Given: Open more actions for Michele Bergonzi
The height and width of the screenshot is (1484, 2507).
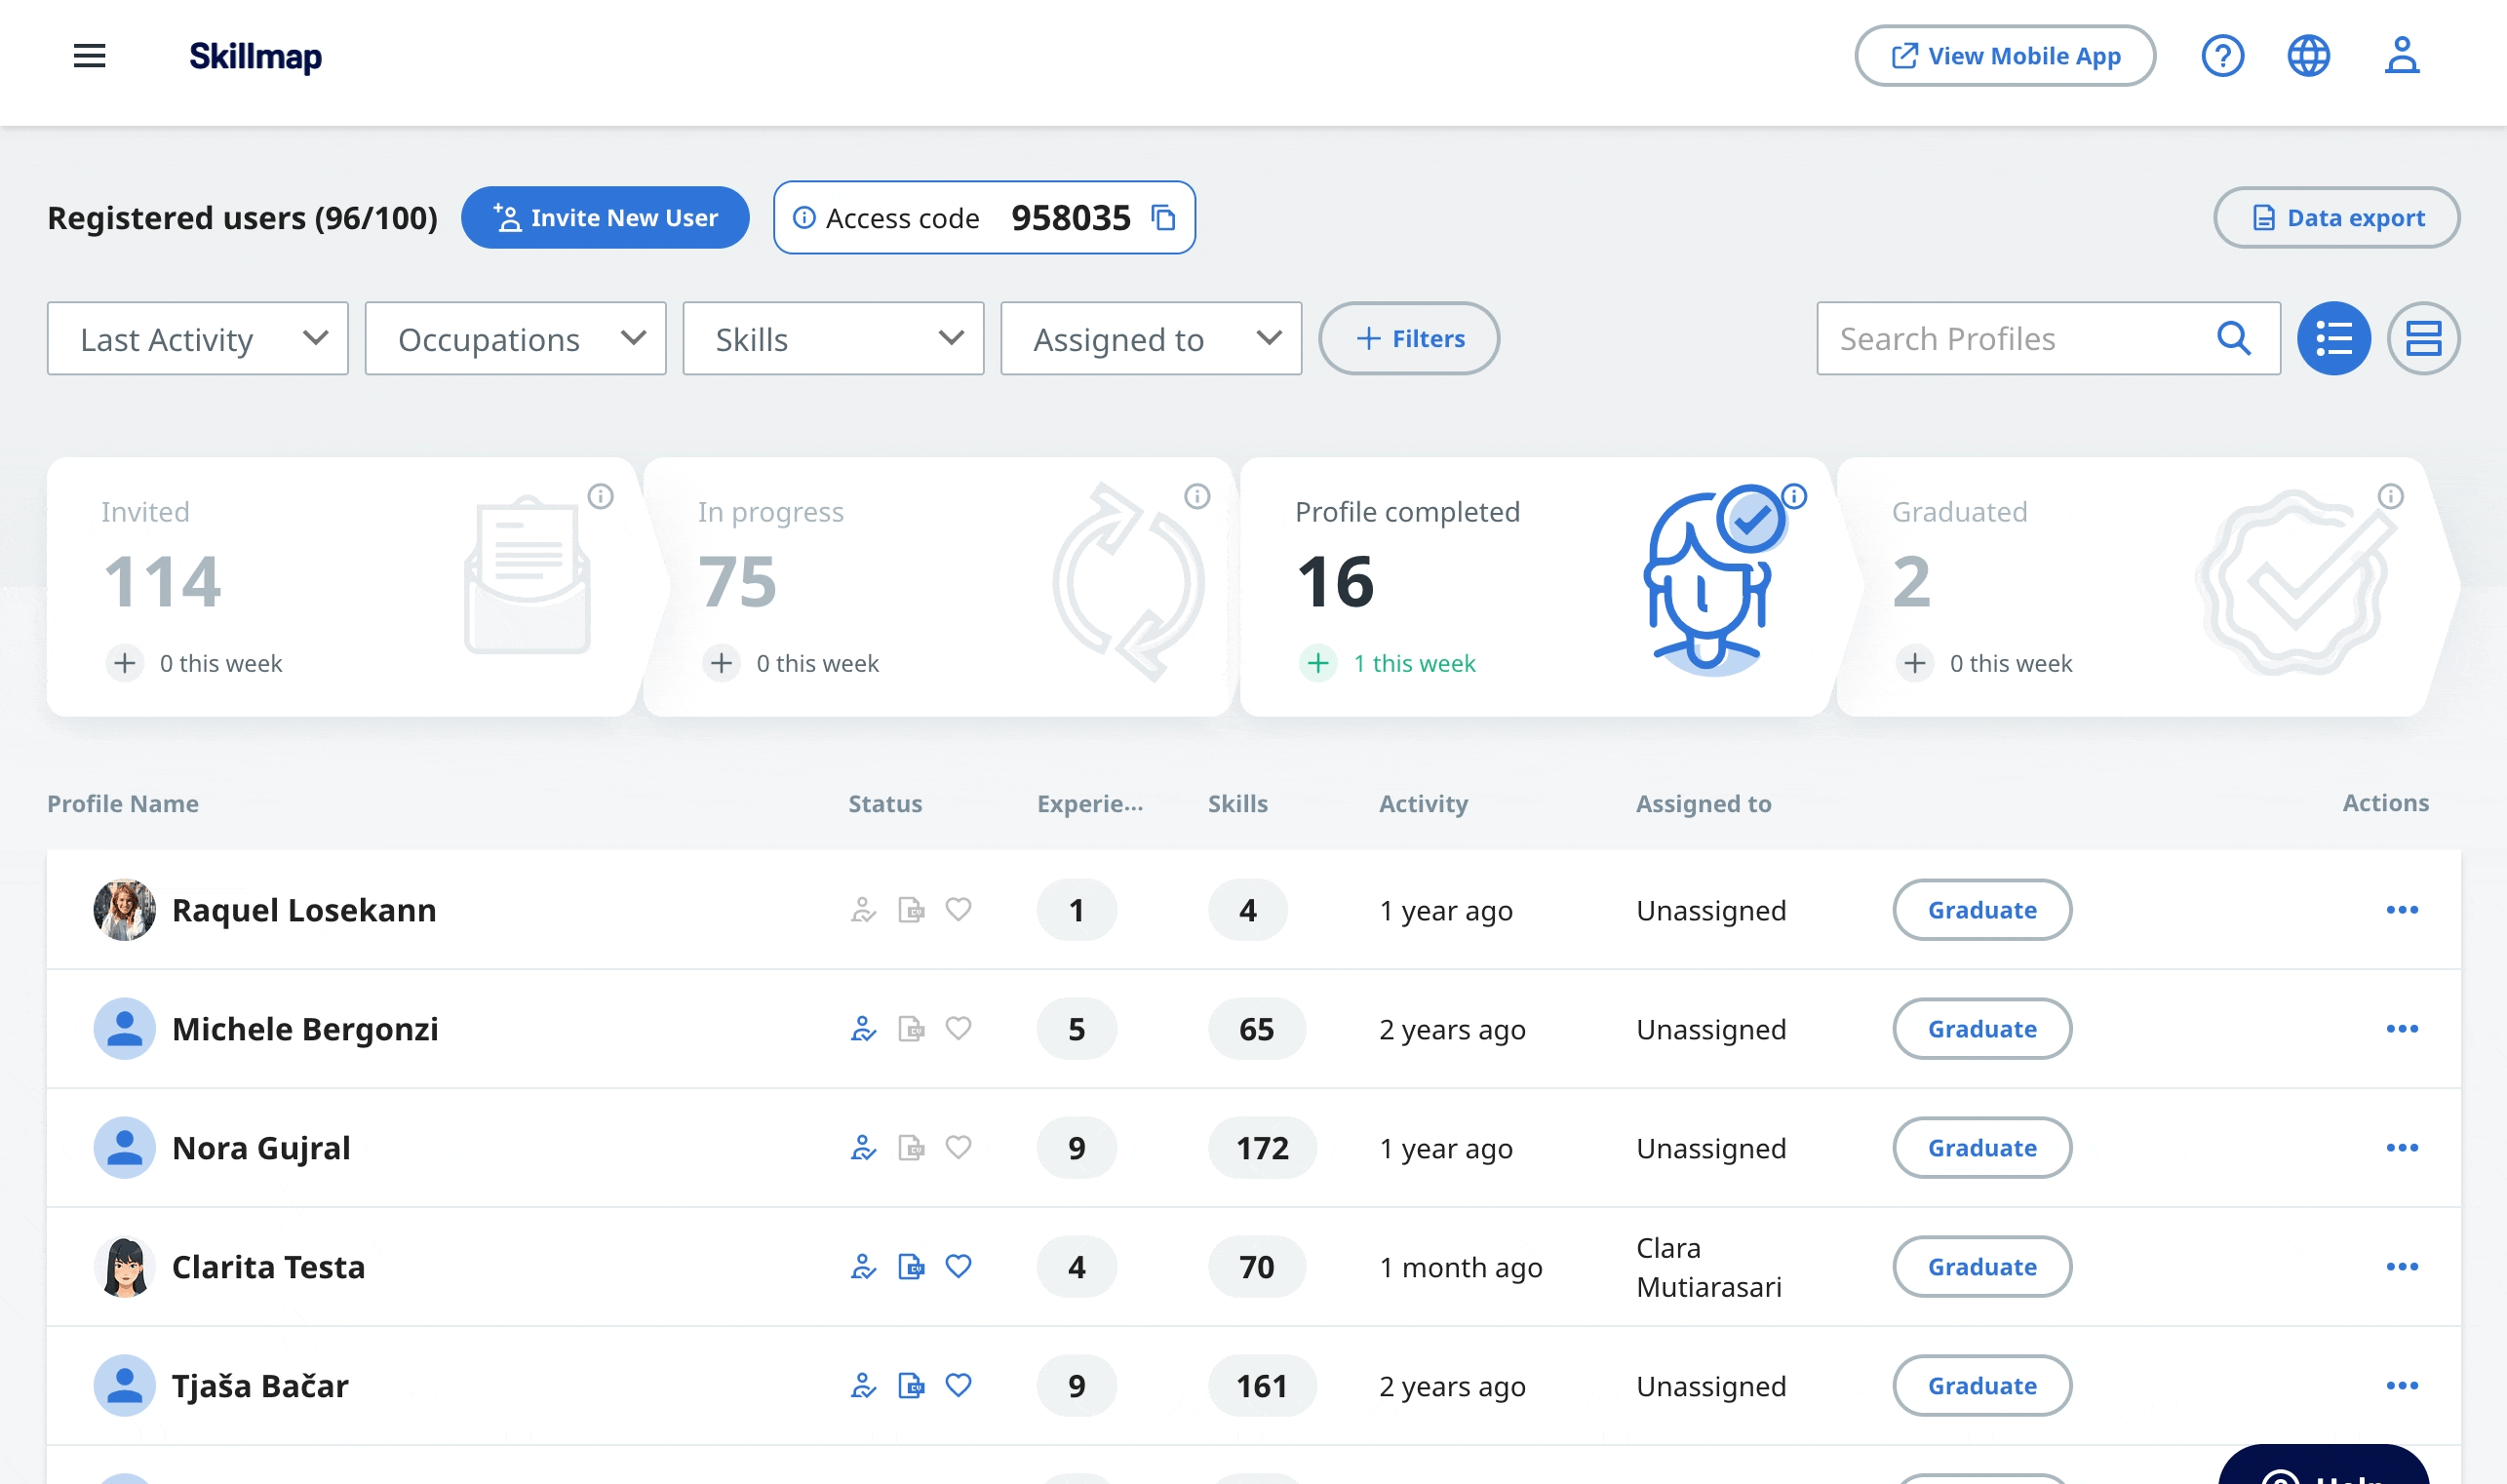Looking at the screenshot, I should [x=2402, y=1029].
